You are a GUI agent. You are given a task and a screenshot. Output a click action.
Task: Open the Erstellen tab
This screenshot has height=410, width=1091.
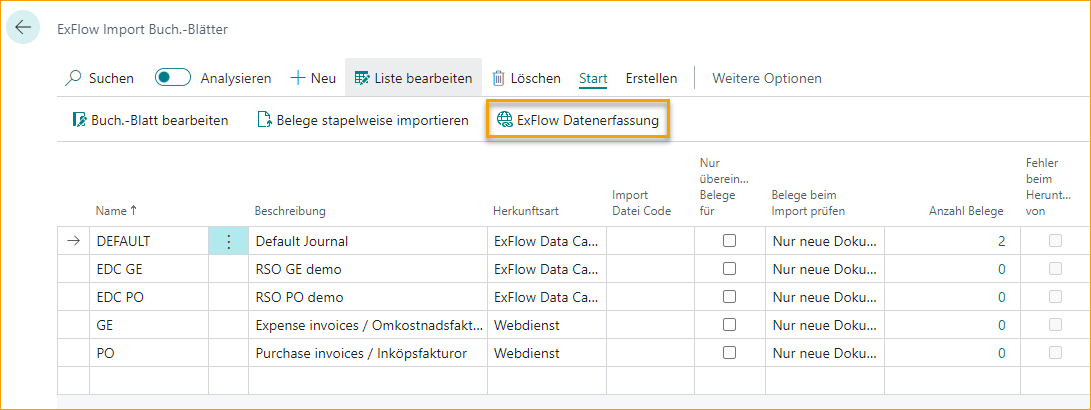click(651, 78)
